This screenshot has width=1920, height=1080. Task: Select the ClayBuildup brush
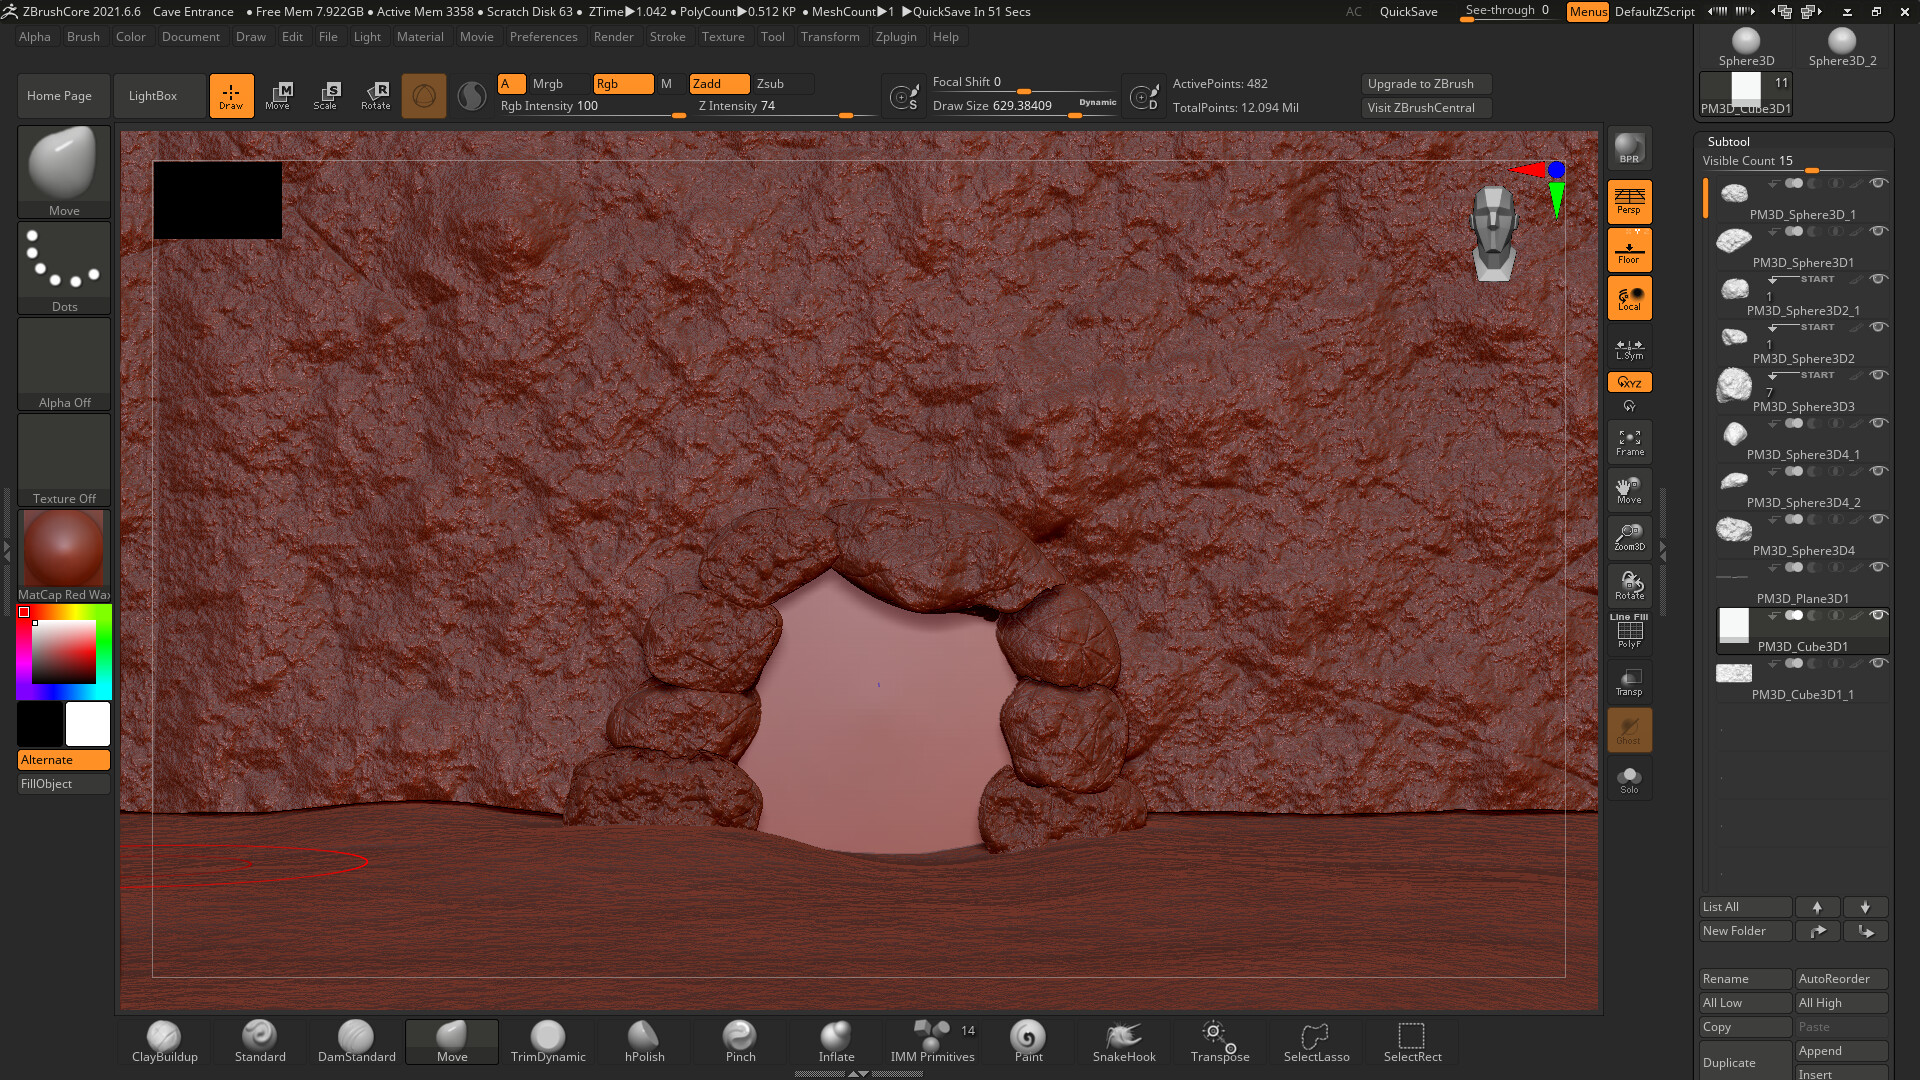(163, 1042)
